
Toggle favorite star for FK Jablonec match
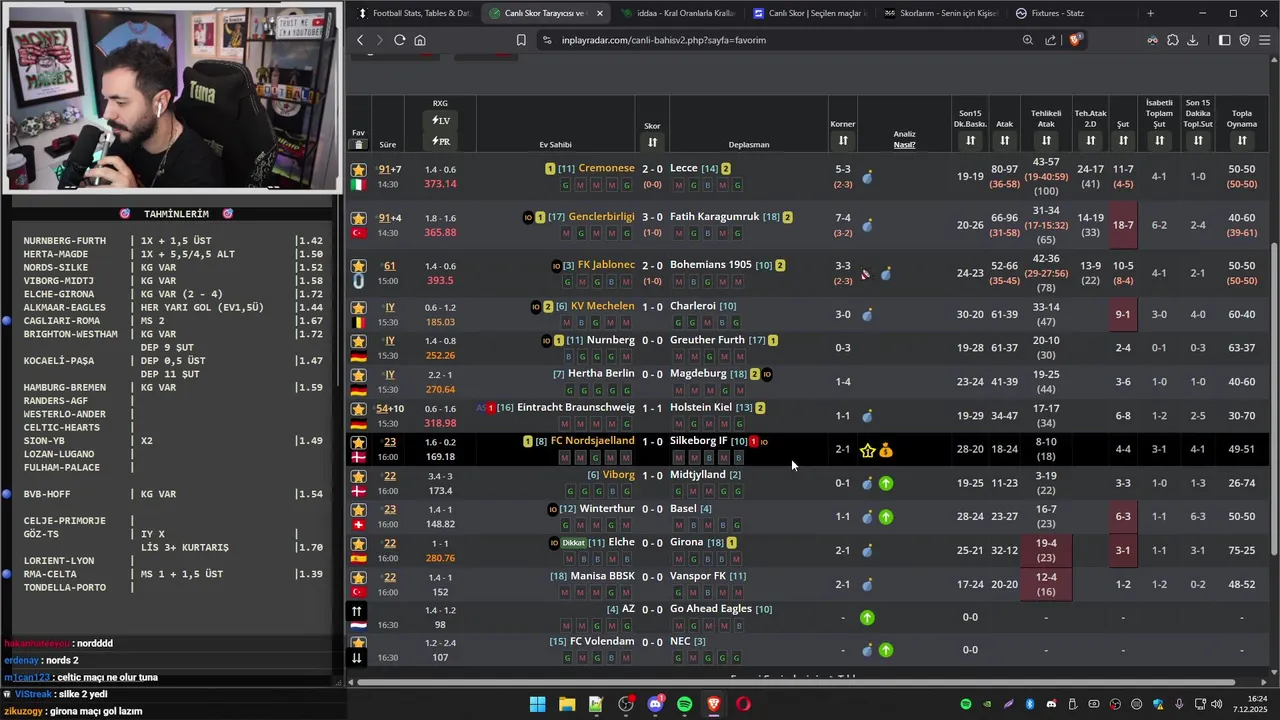click(358, 266)
